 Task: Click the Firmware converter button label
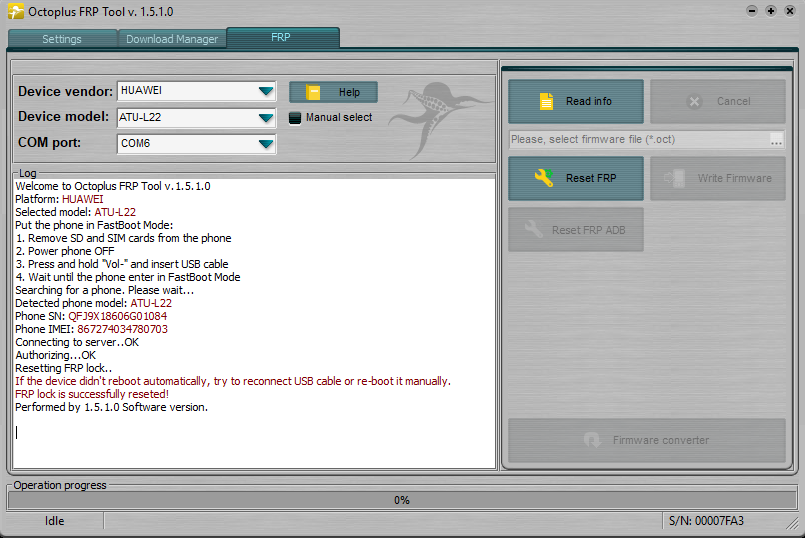click(x=661, y=440)
